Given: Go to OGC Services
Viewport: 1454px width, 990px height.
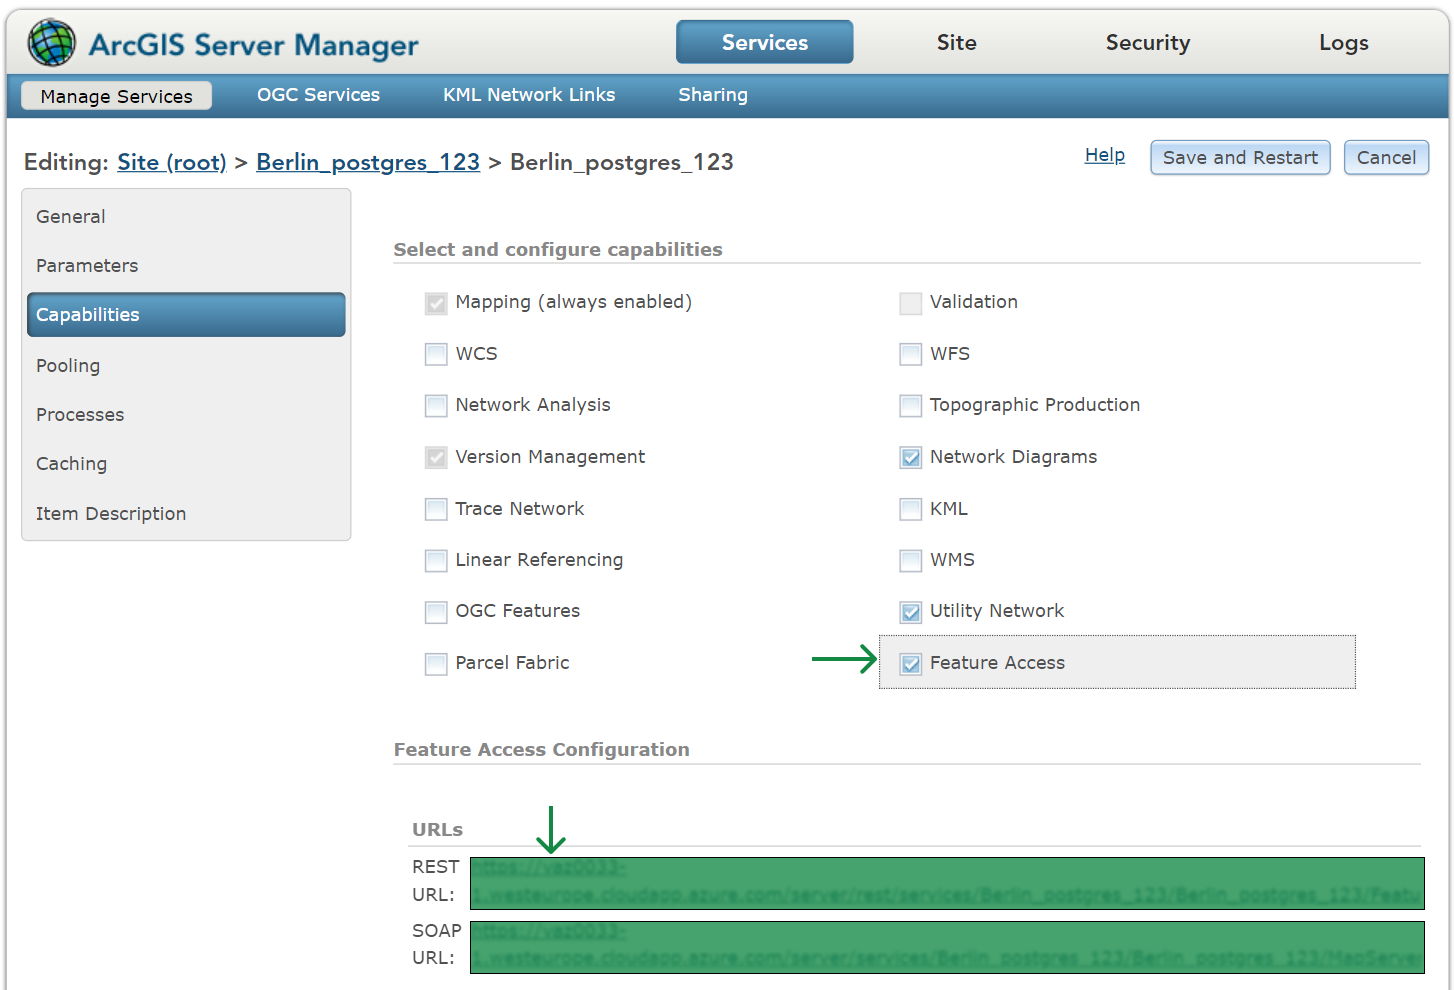Looking at the screenshot, I should click(318, 95).
